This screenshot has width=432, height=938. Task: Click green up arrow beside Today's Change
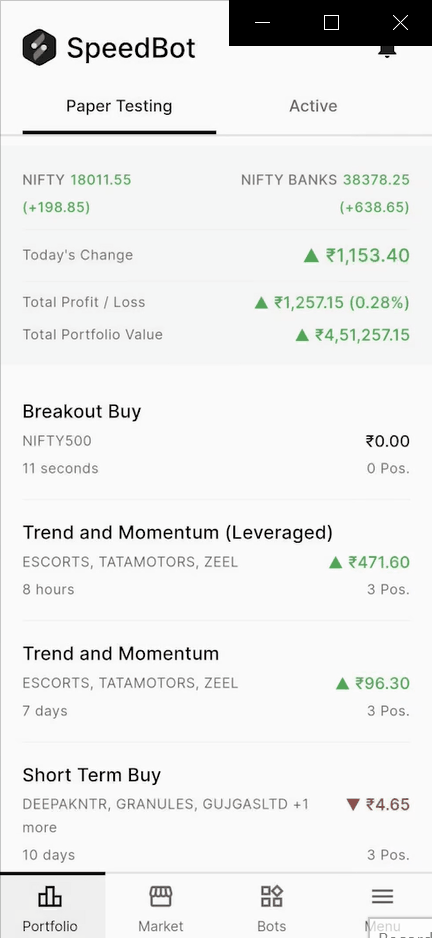311,256
